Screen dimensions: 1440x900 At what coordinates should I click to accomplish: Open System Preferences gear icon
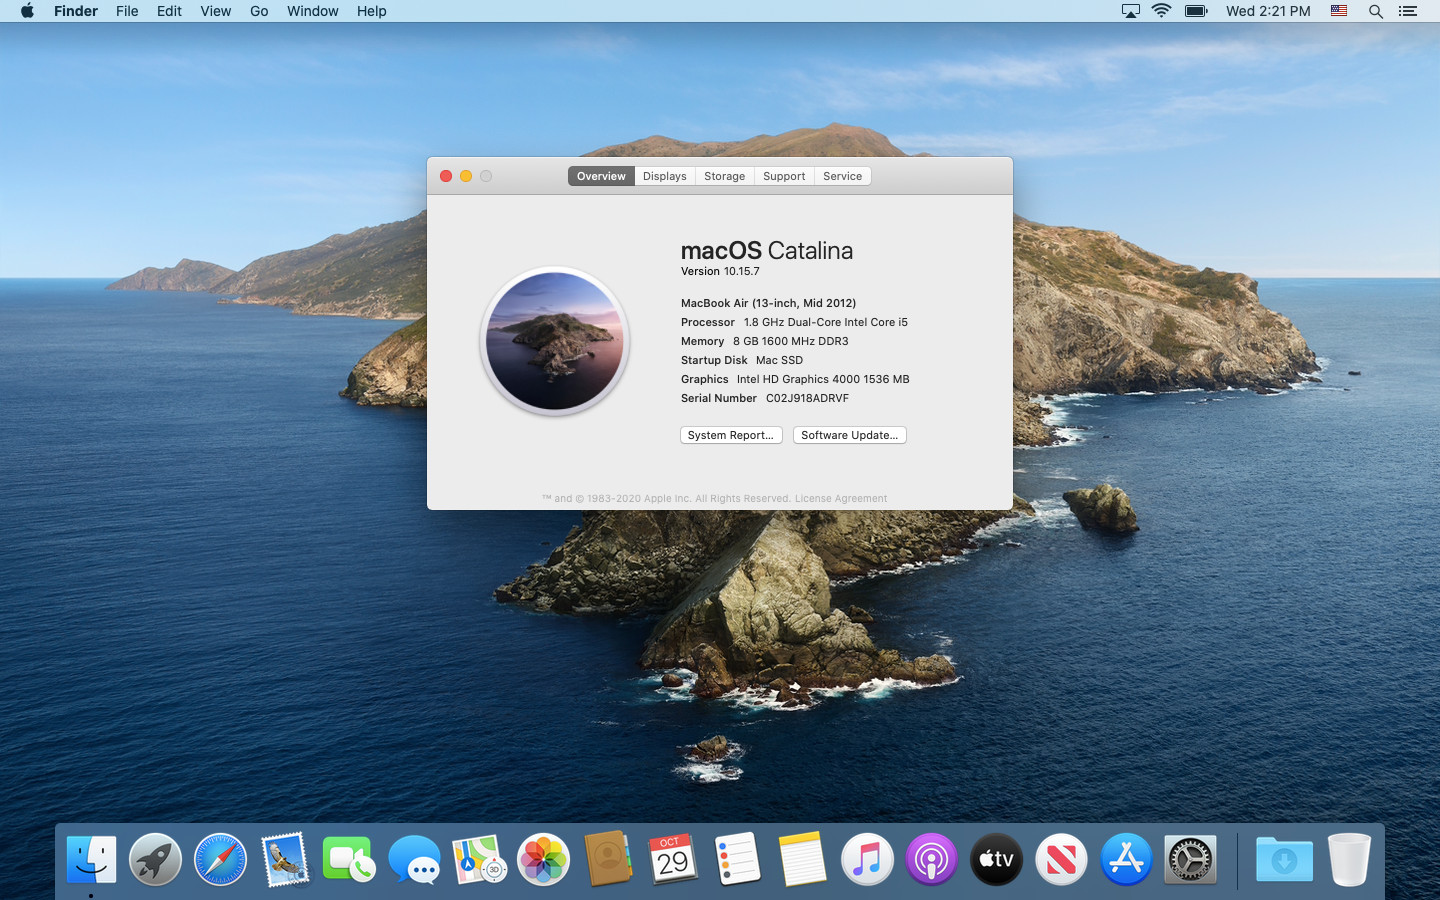[1190, 860]
